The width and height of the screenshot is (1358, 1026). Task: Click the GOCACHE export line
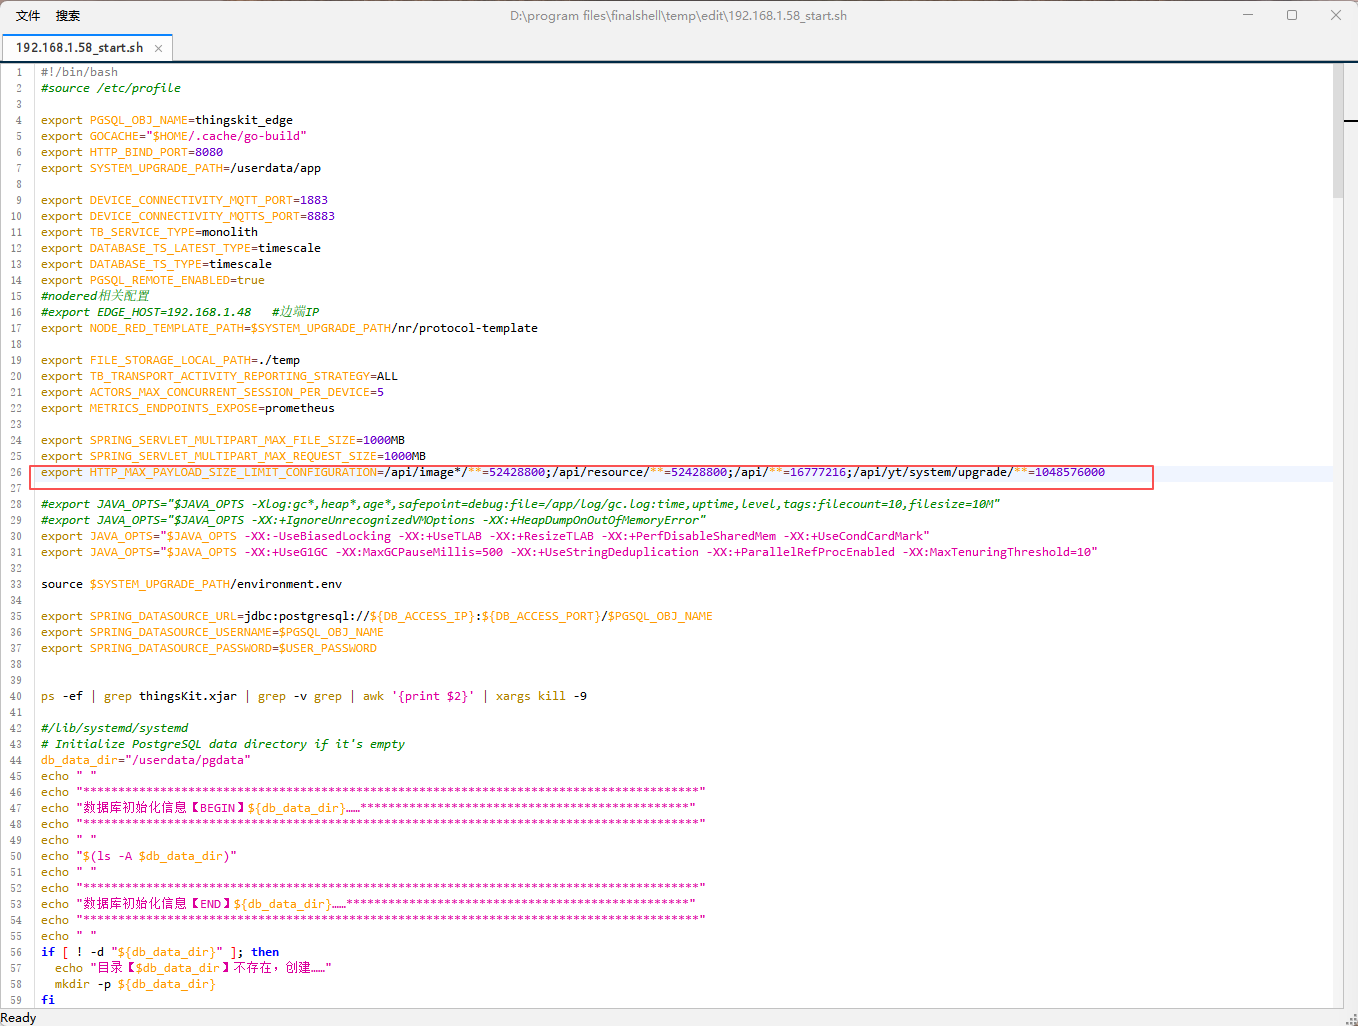tap(174, 136)
